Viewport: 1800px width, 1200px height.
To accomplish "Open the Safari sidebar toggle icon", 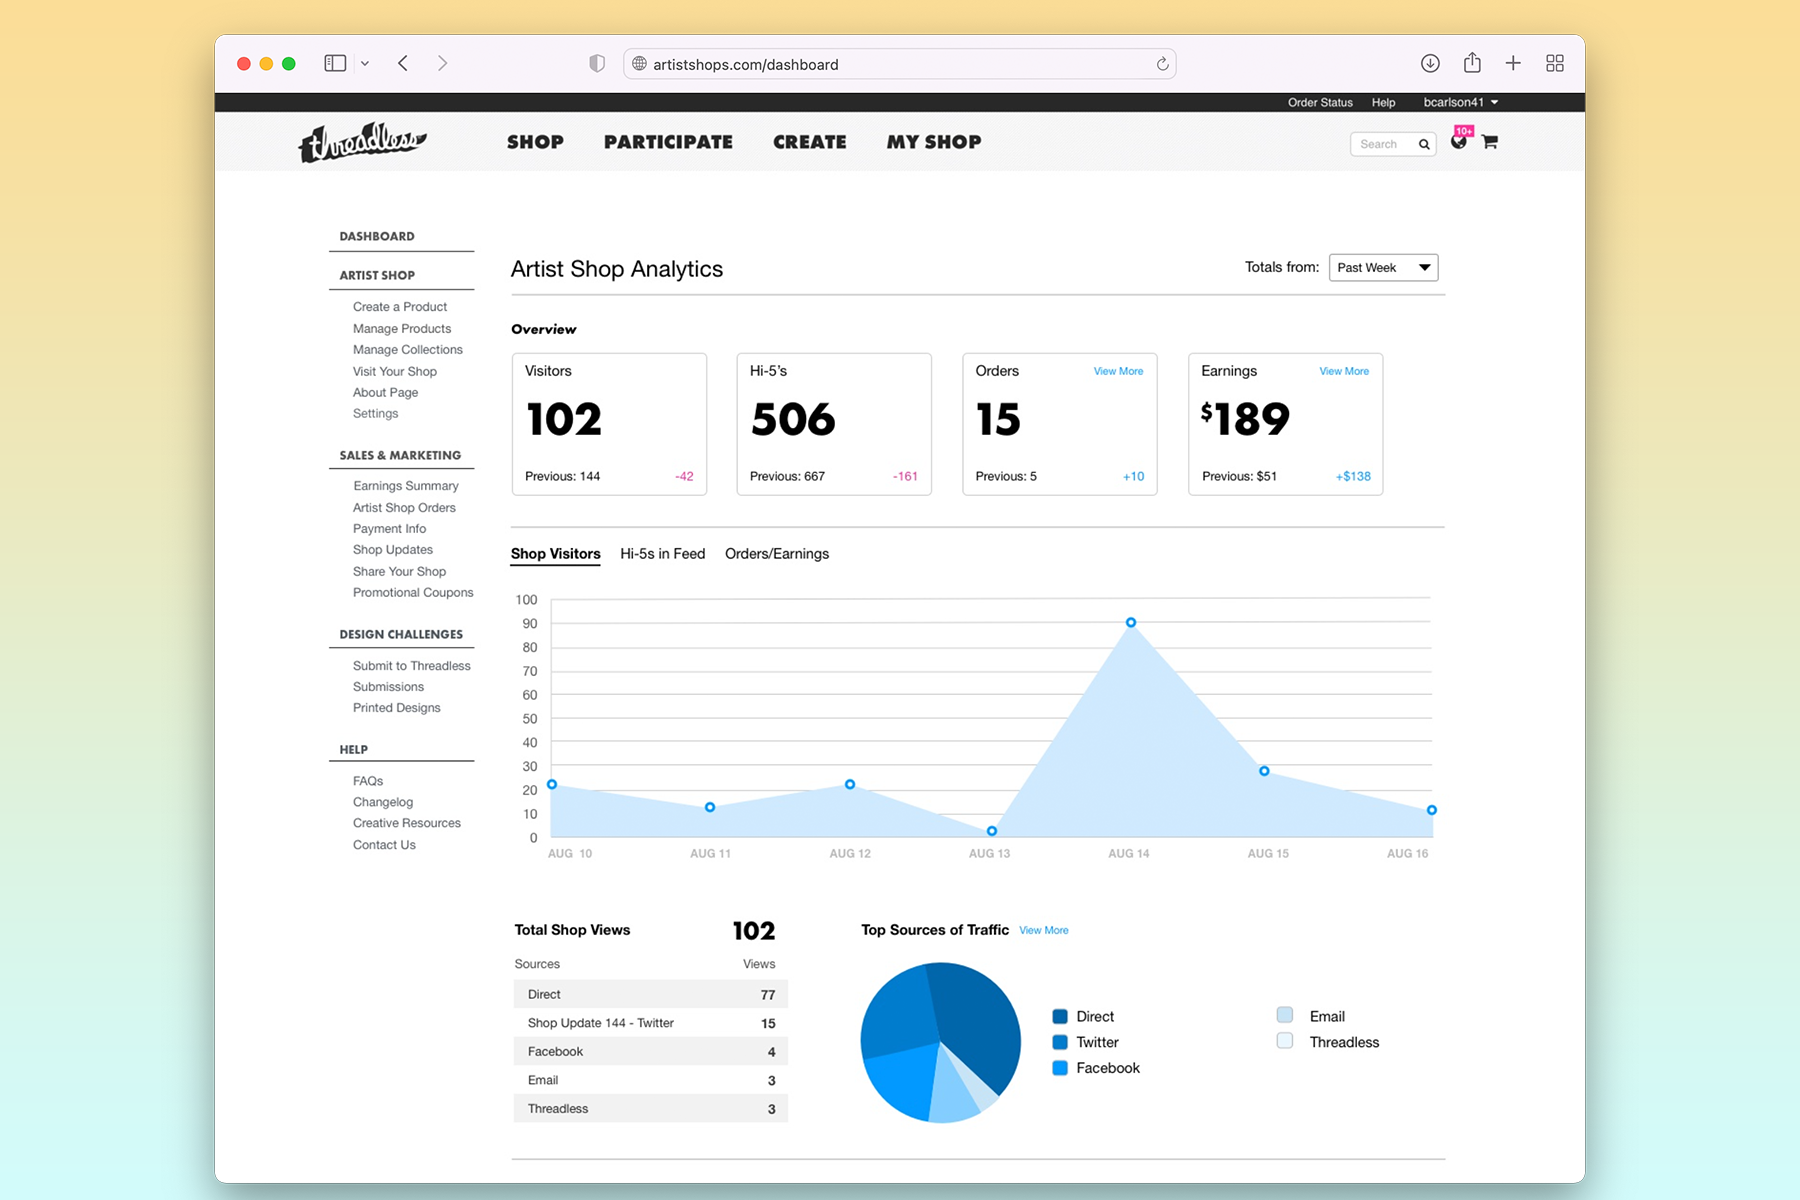I will coord(335,63).
